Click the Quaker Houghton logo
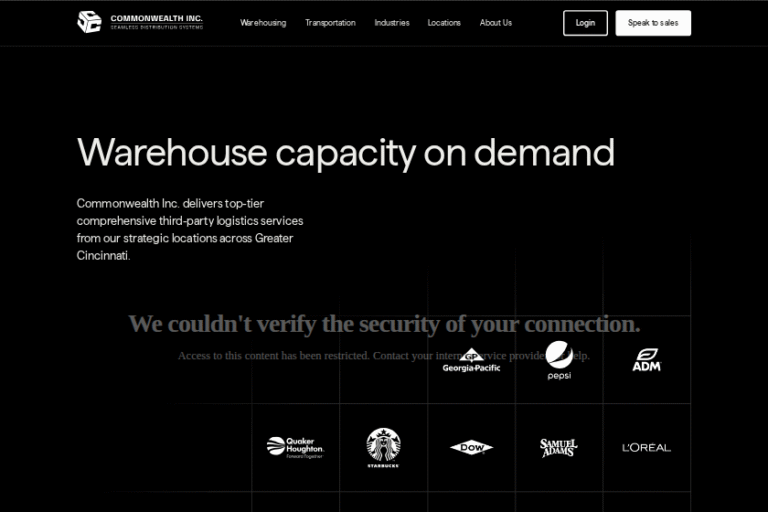The image size is (768, 512). (295, 447)
